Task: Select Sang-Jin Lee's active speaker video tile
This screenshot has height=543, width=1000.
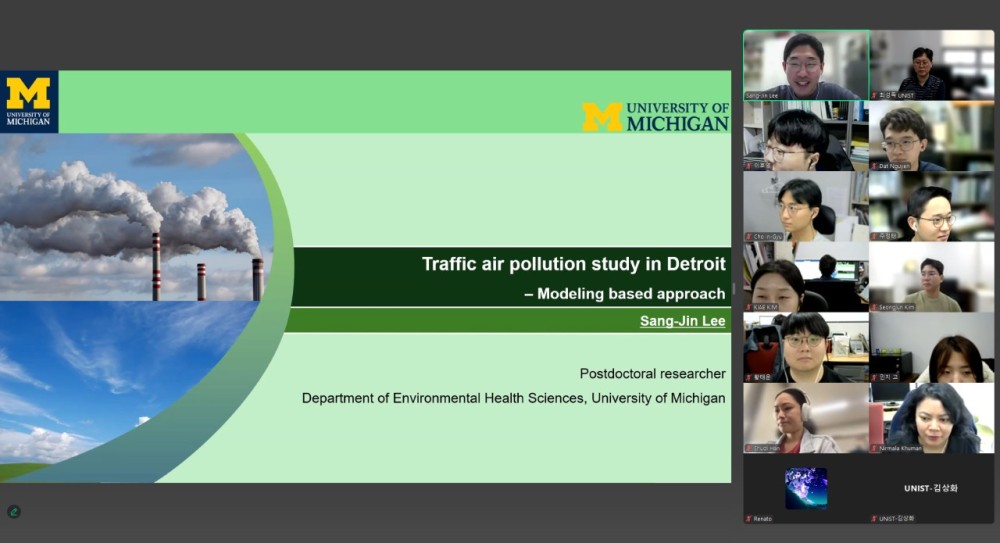Action: click(805, 65)
